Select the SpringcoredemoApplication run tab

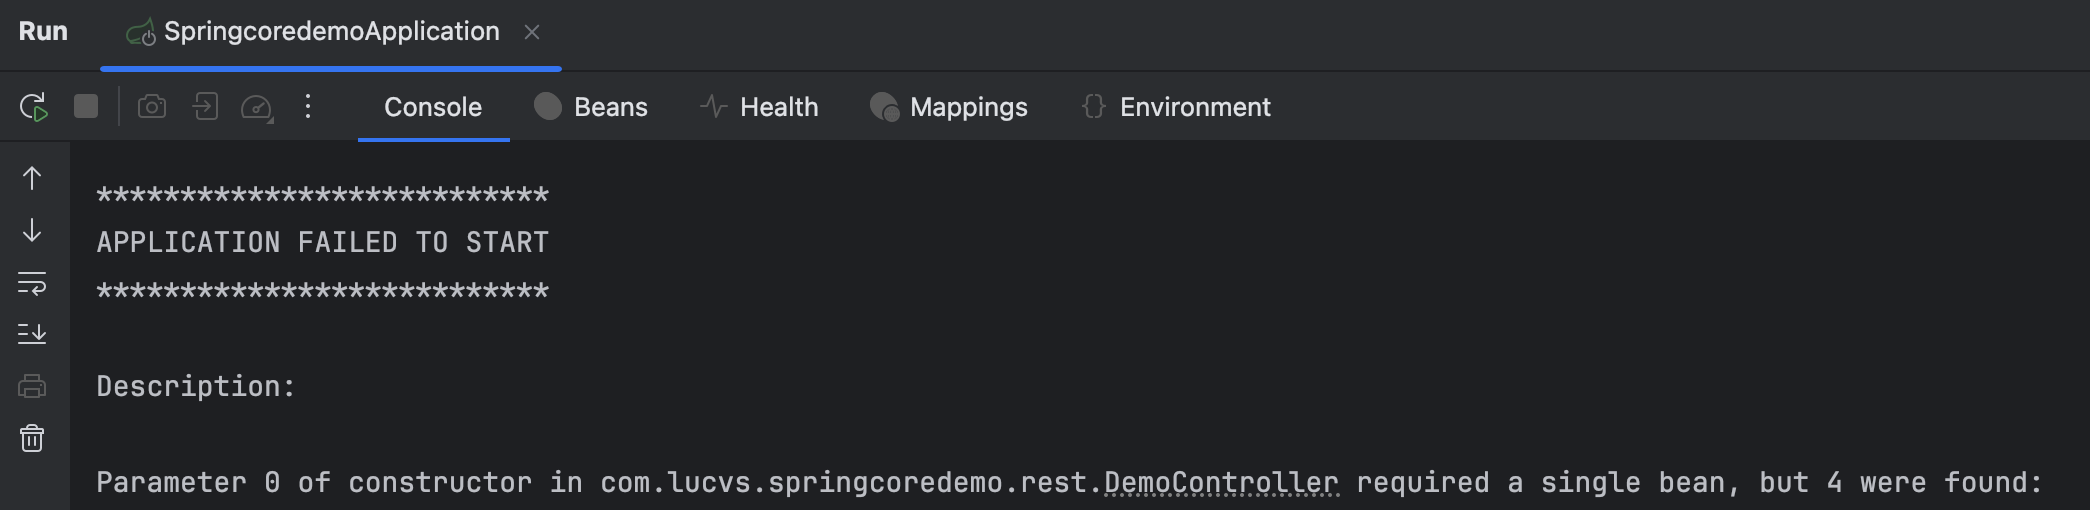click(x=331, y=32)
